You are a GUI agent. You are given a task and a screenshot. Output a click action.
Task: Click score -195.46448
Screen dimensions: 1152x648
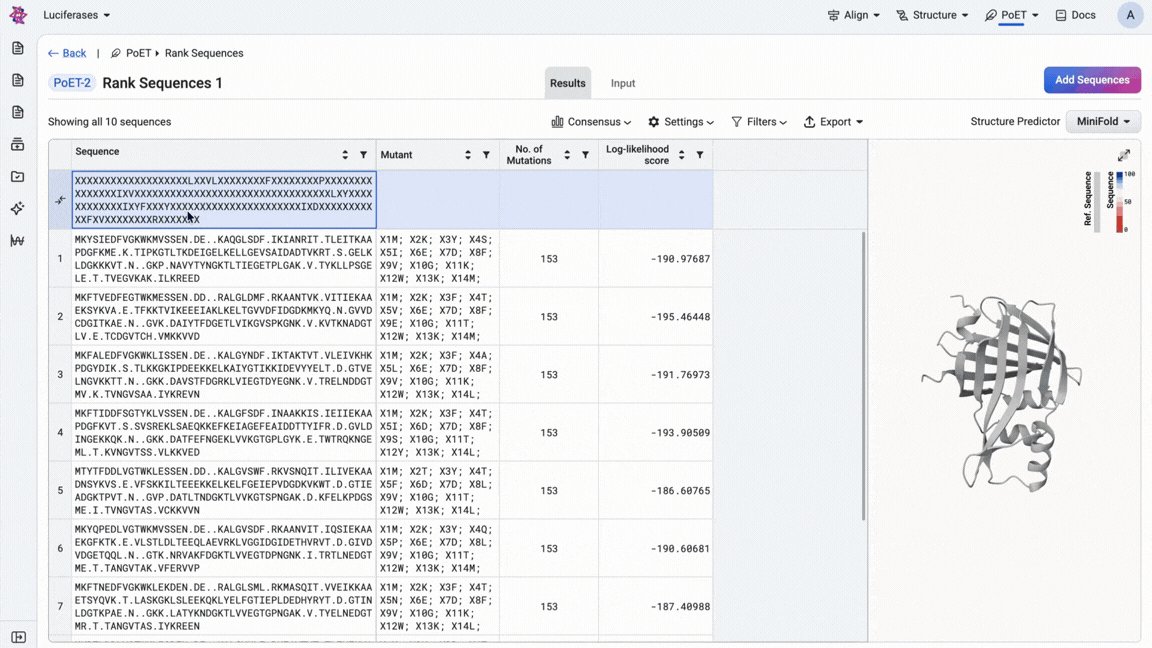coord(680,317)
